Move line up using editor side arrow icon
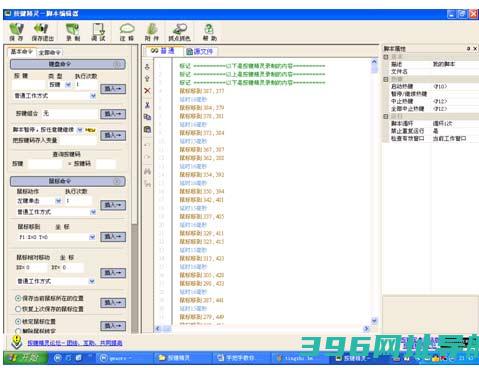 pos(147,79)
